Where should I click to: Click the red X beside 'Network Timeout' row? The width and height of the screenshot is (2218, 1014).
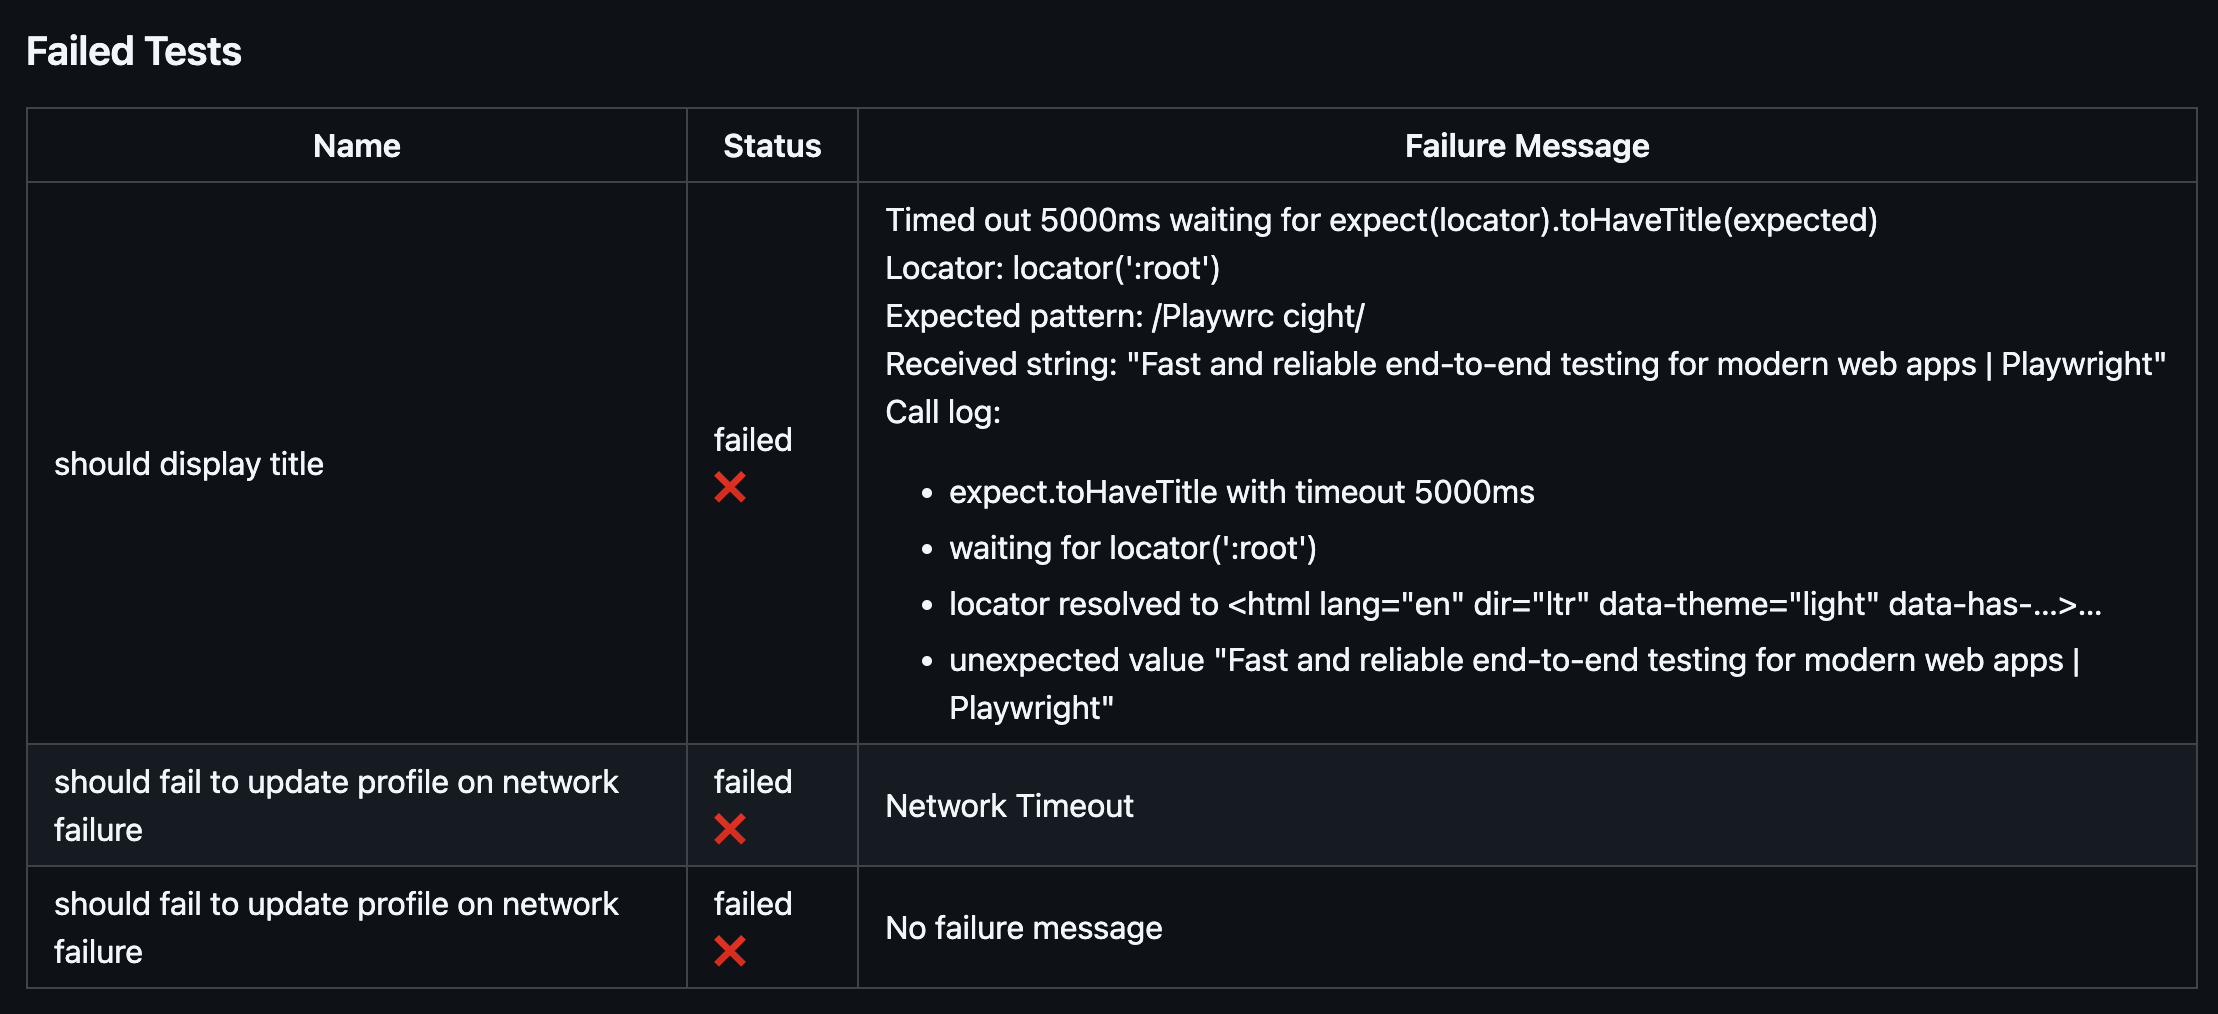tap(730, 829)
